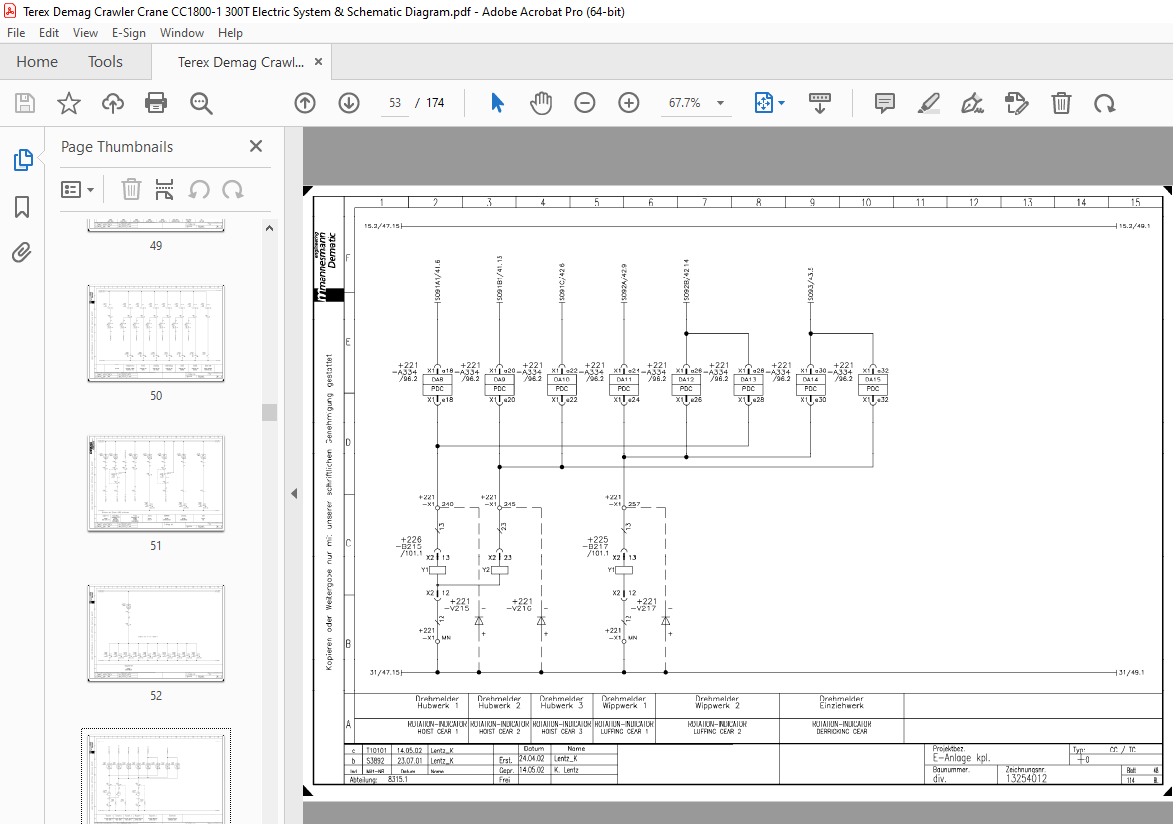1173x824 pixels.
Task: Click the fit page view icon
Action: point(763,103)
